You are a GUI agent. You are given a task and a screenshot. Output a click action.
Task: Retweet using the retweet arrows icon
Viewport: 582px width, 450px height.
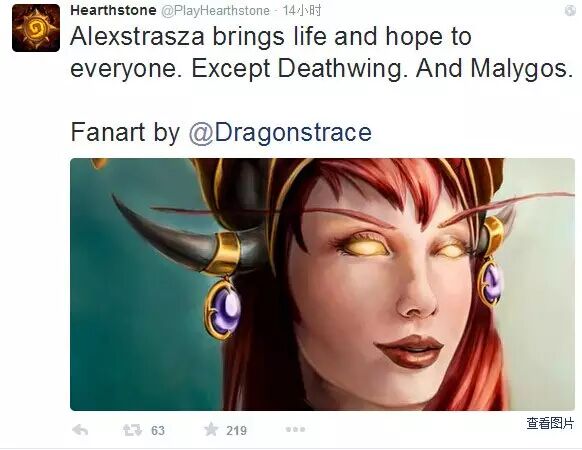tap(133, 430)
